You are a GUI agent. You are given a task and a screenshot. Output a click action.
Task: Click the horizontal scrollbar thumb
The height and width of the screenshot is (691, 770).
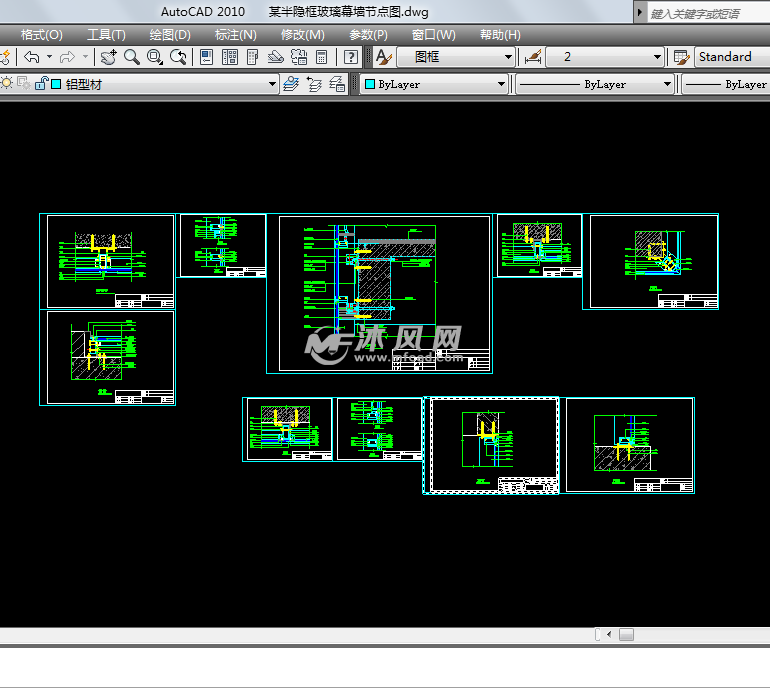626,634
